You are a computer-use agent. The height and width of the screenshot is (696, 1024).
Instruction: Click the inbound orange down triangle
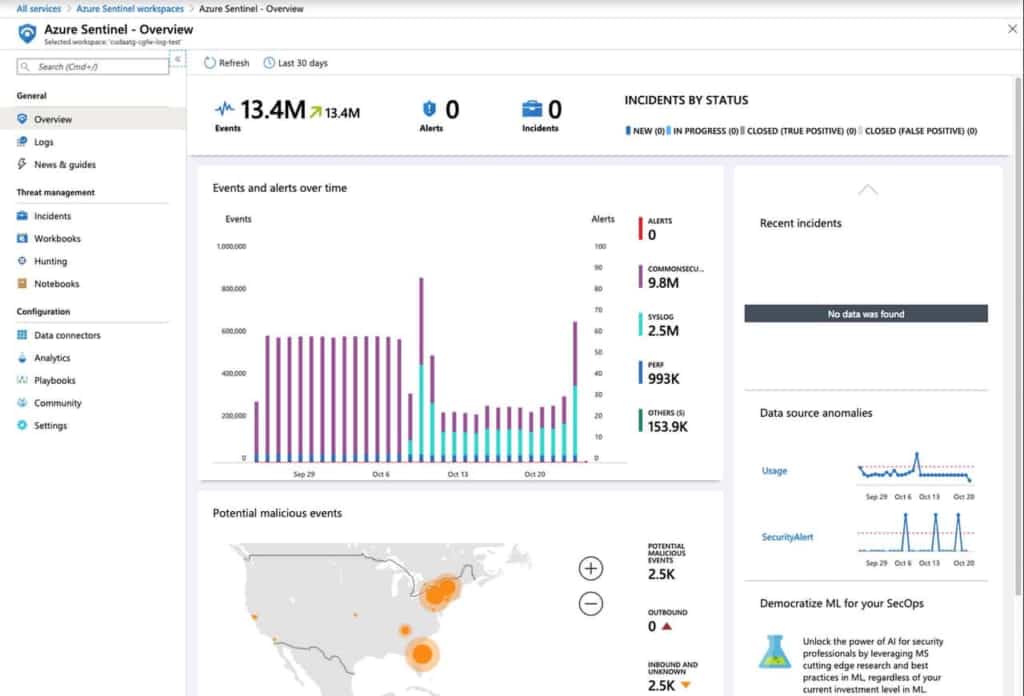pos(686,685)
